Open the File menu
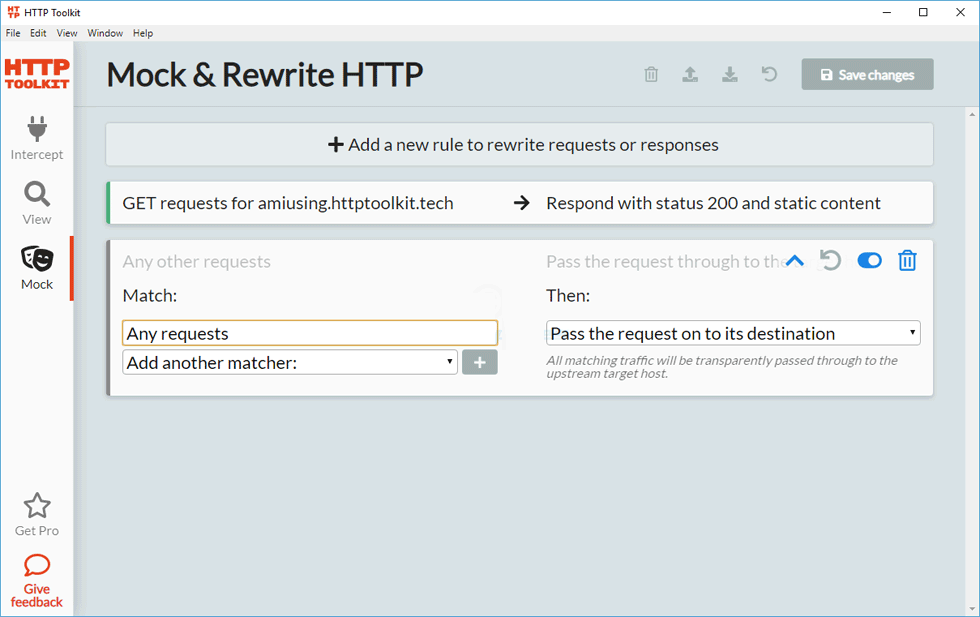 pos(13,33)
